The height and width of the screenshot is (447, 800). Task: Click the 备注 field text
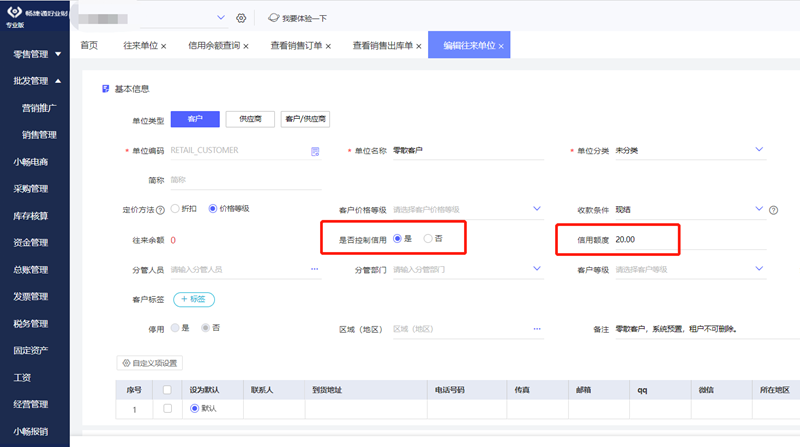pos(676,329)
